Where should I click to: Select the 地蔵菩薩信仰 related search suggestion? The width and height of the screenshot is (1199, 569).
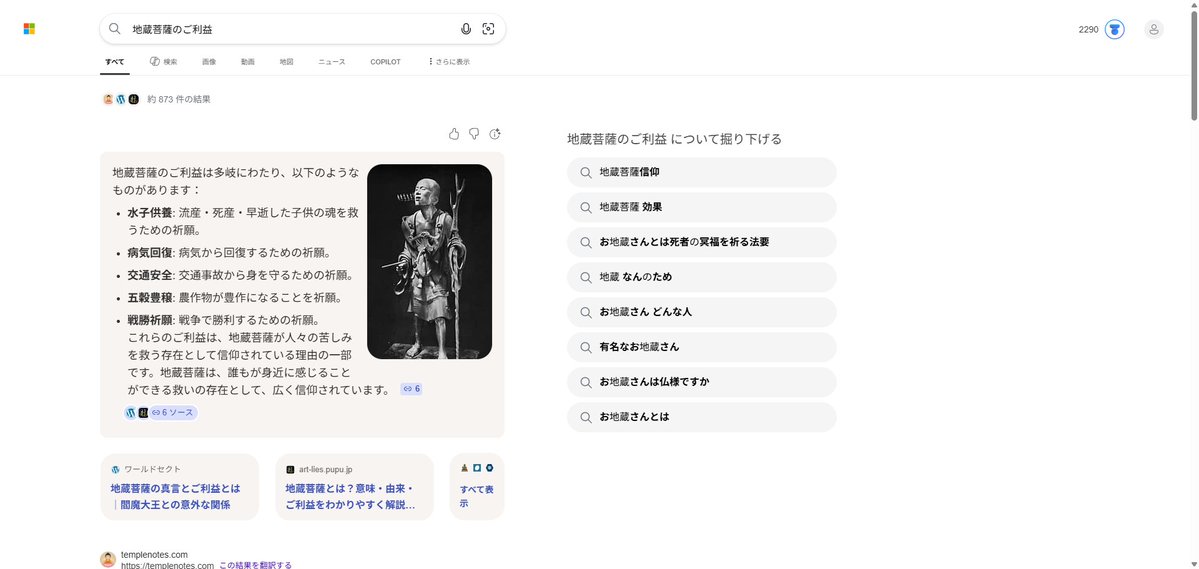[700, 172]
